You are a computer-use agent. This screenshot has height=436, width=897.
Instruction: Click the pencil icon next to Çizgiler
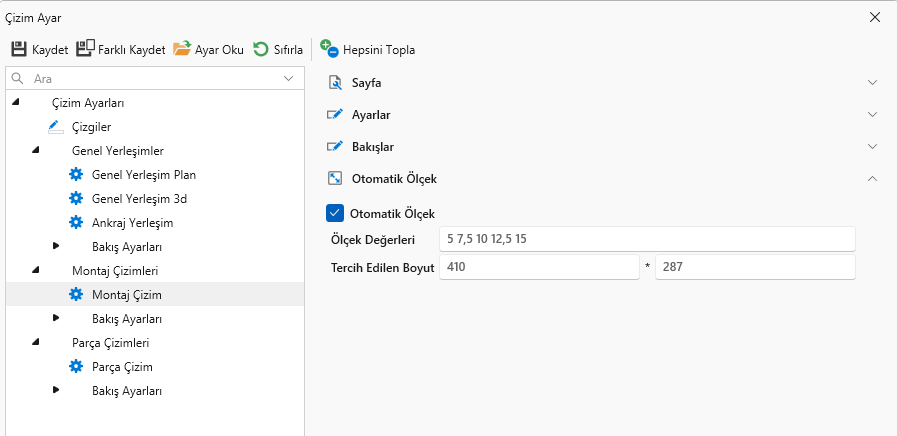point(55,127)
